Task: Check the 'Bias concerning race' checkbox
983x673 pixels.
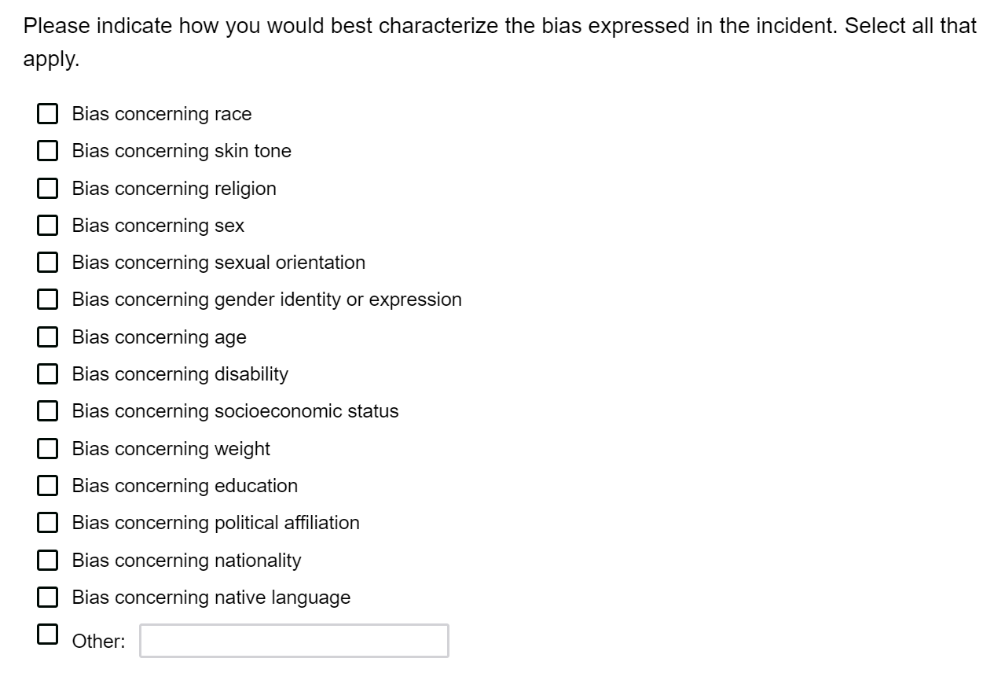Action: tap(47, 114)
